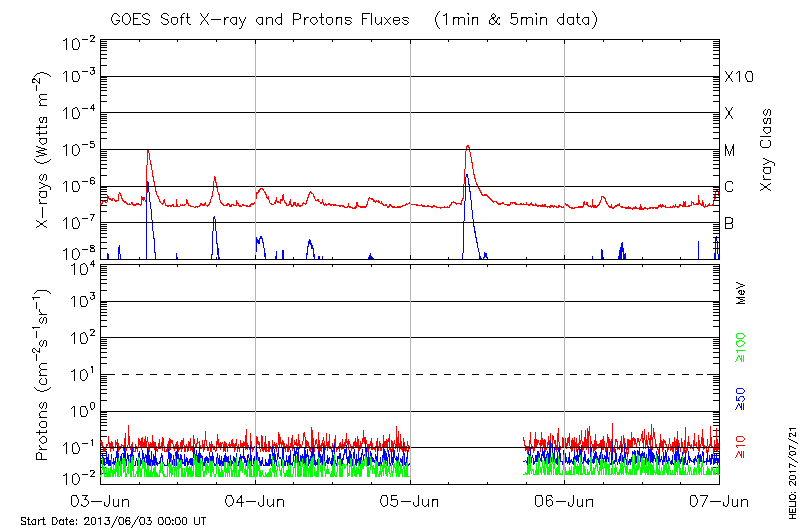This screenshot has height=530, width=800.
Task: Select the red ≥10 MeV legend label
Action: tap(742, 447)
